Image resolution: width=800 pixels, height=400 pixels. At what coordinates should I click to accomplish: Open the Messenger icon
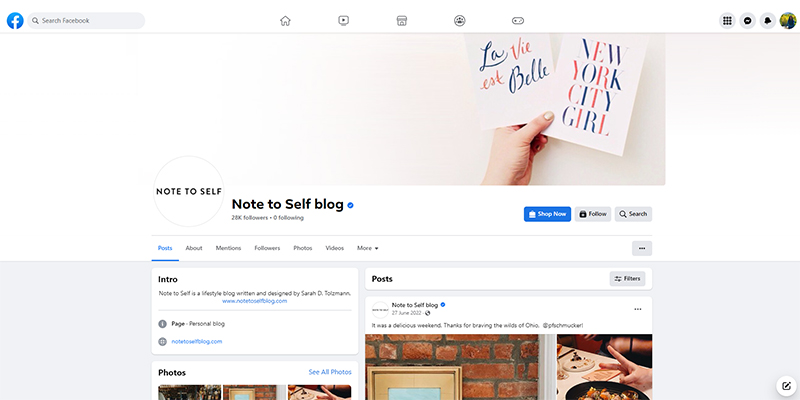tap(747, 21)
